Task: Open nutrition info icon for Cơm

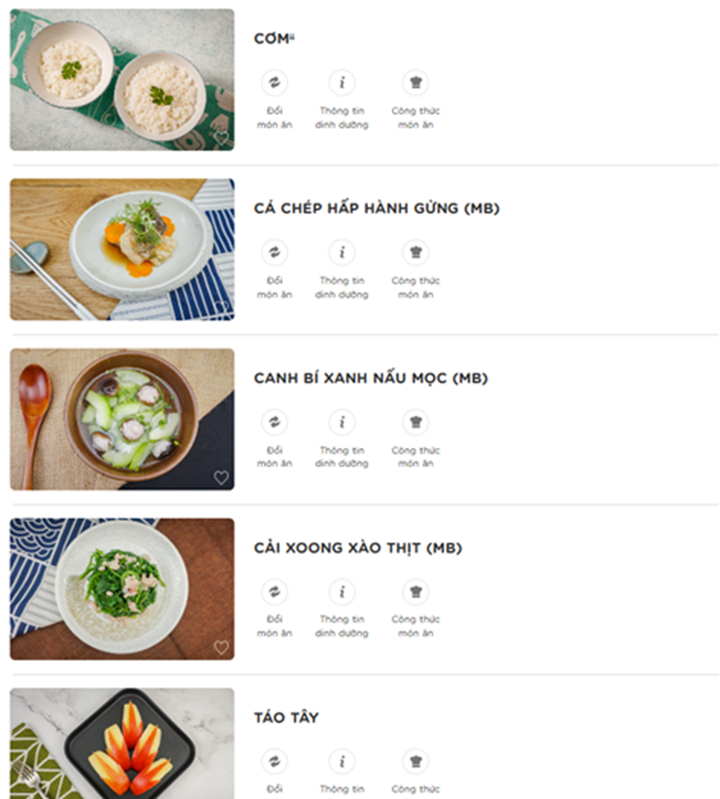Action: (x=342, y=83)
